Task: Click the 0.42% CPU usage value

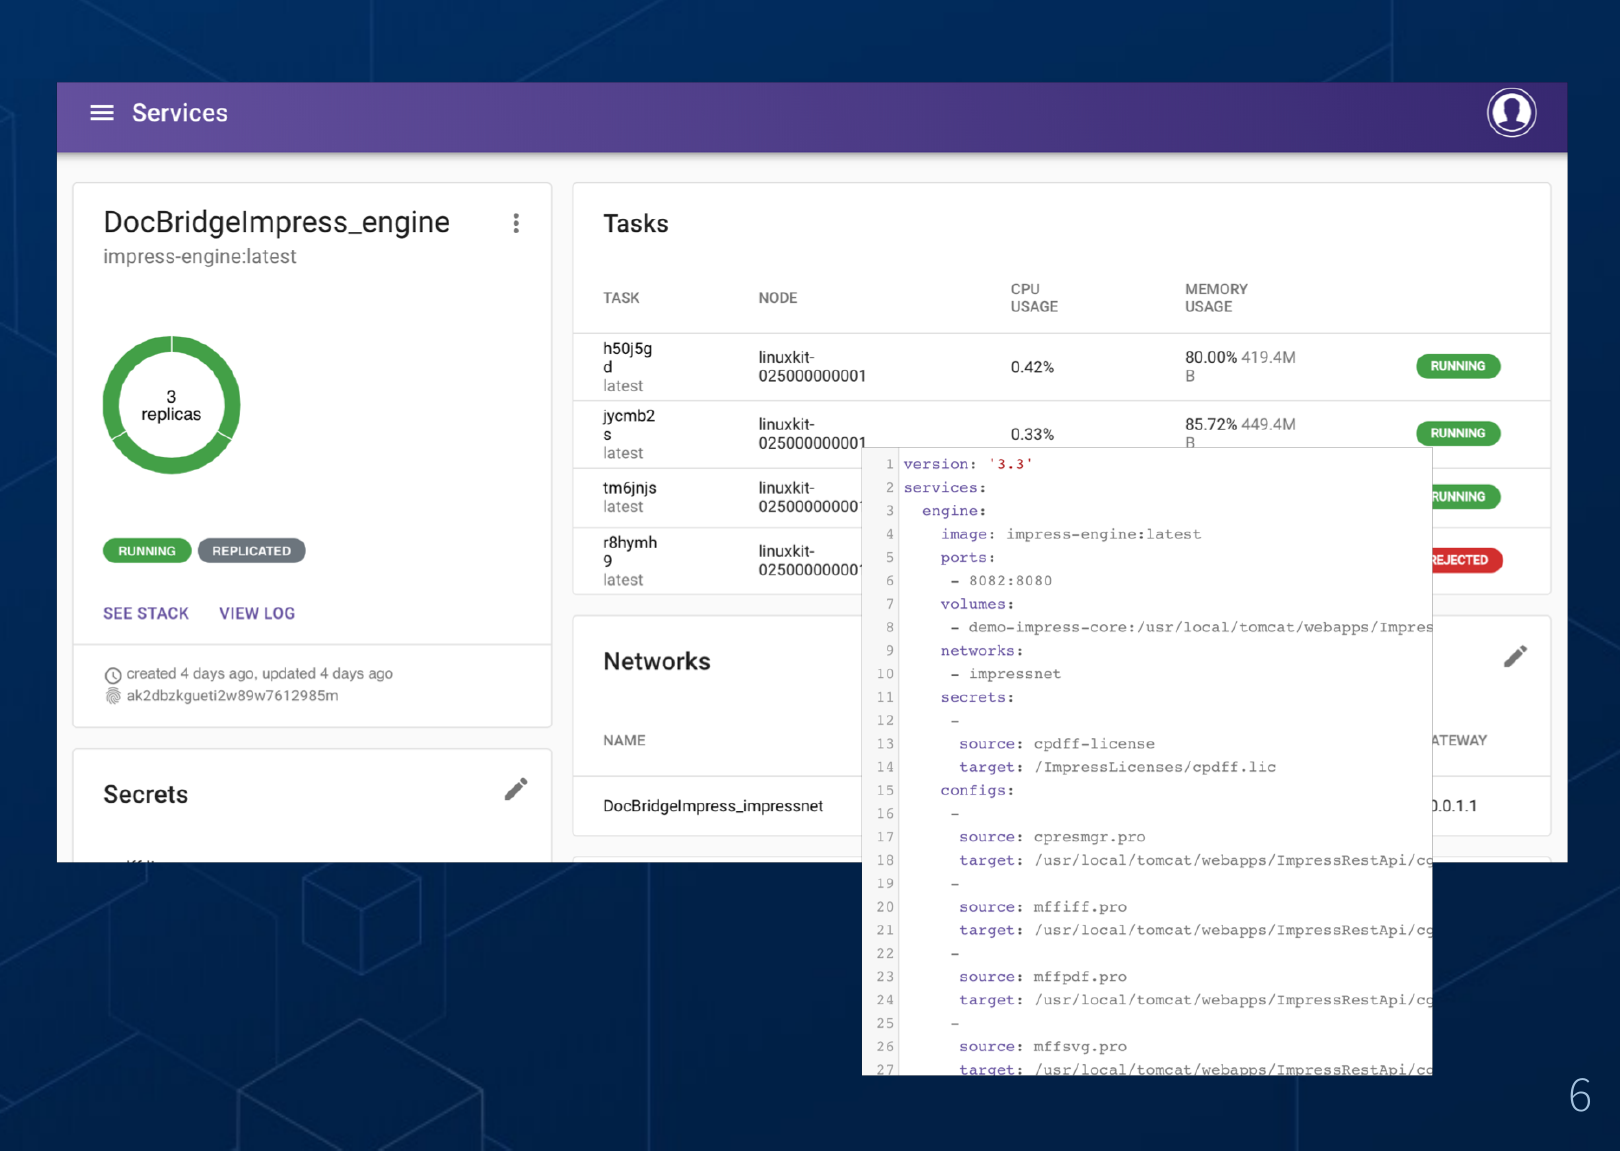Action: (1032, 367)
